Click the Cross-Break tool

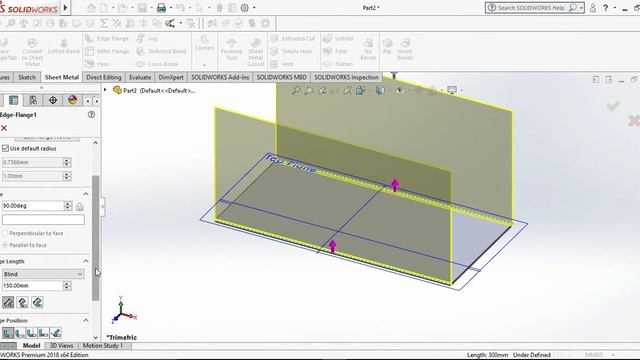(158, 64)
